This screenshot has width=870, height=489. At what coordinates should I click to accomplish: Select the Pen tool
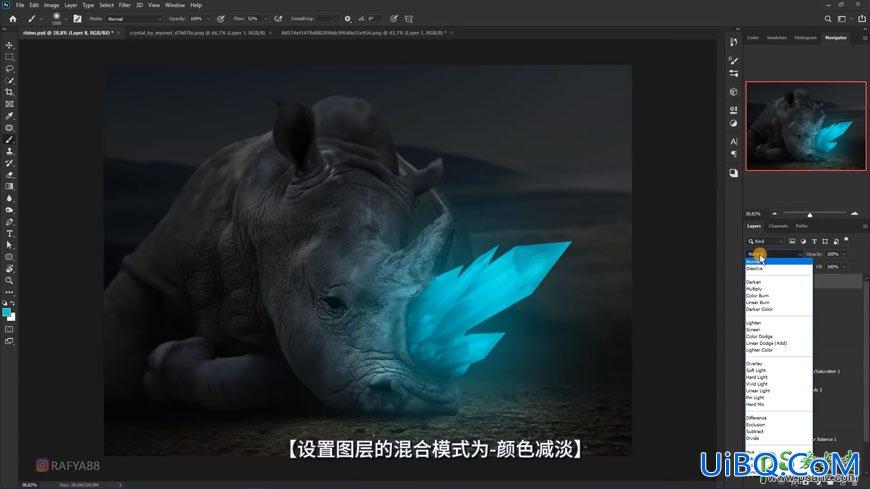tap(9, 222)
